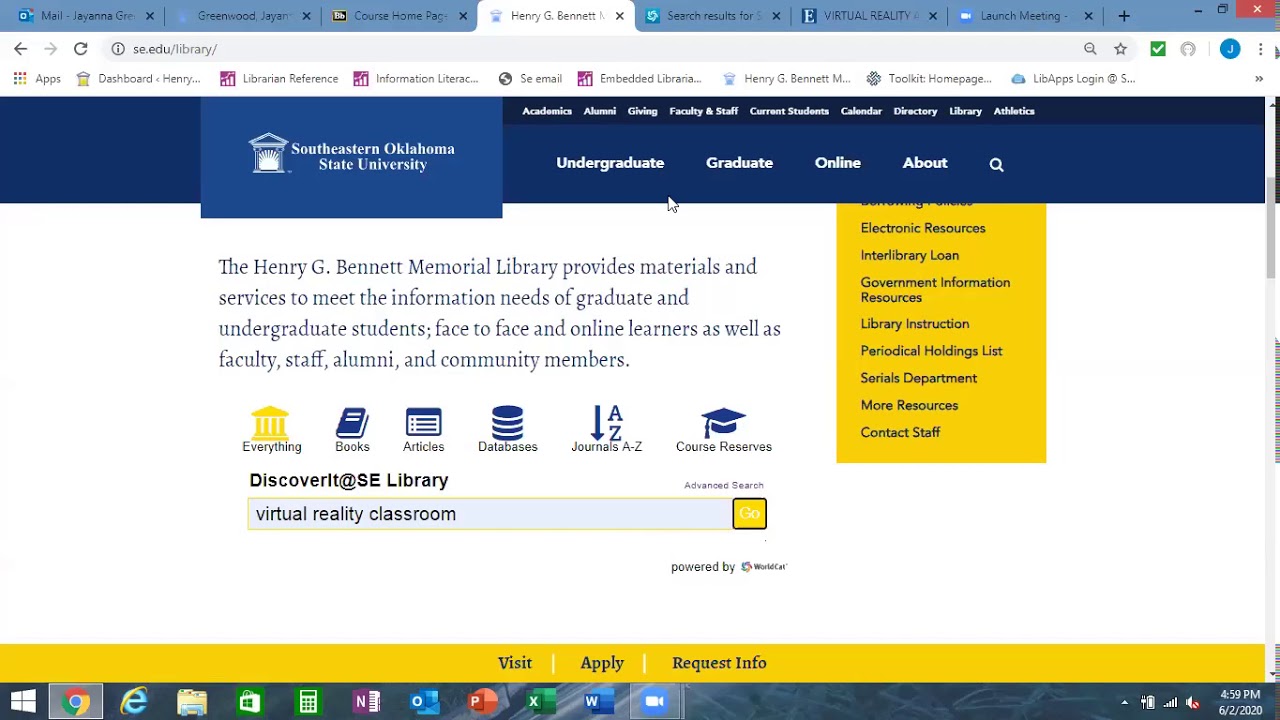Screen dimensions: 1280x720
Task: Open the LibApps Login bookmark
Action: 1073,78
